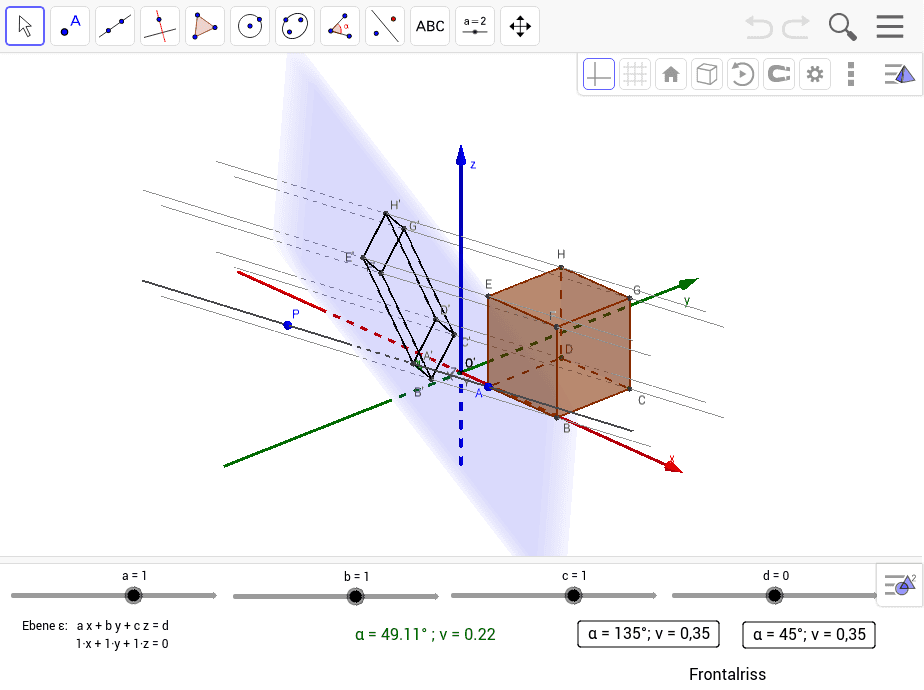Select the Reflect about line tool
924x690 pixels.
coord(385,26)
